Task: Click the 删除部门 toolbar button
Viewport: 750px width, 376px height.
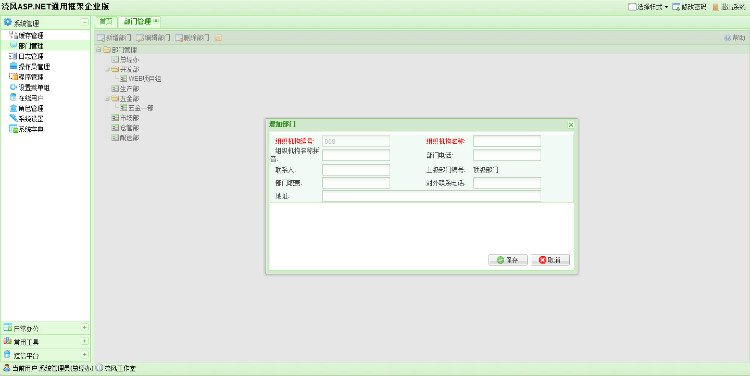Action: [192, 37]
